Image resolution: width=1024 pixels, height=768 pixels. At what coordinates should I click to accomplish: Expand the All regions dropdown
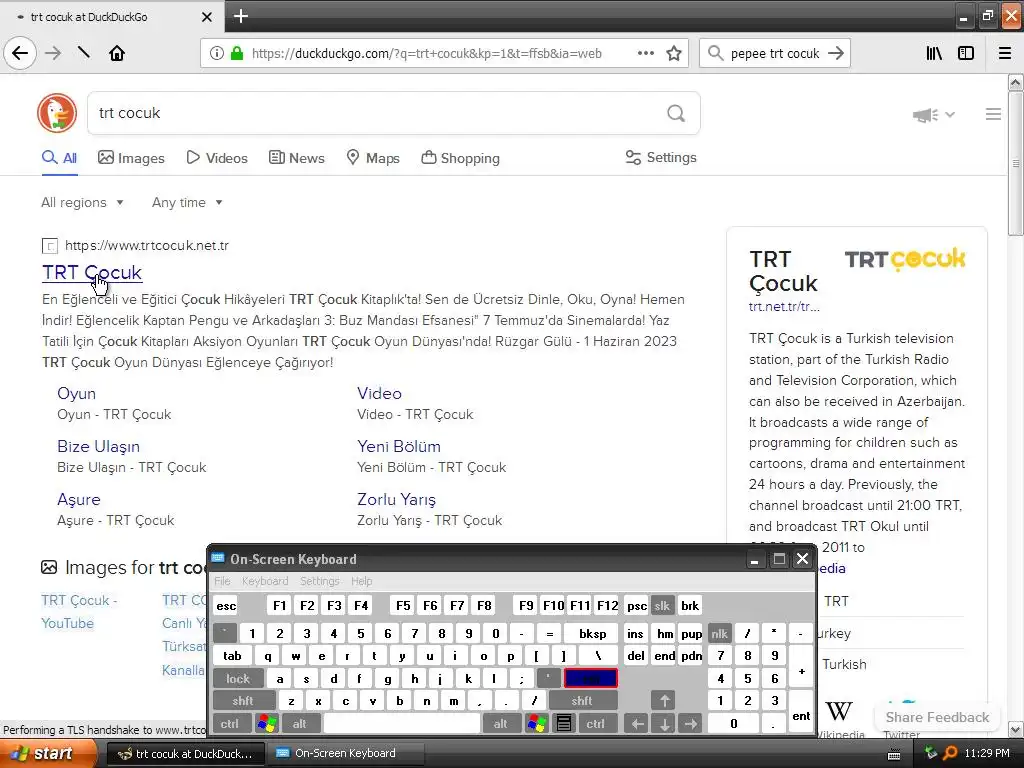tap(82, 202)
